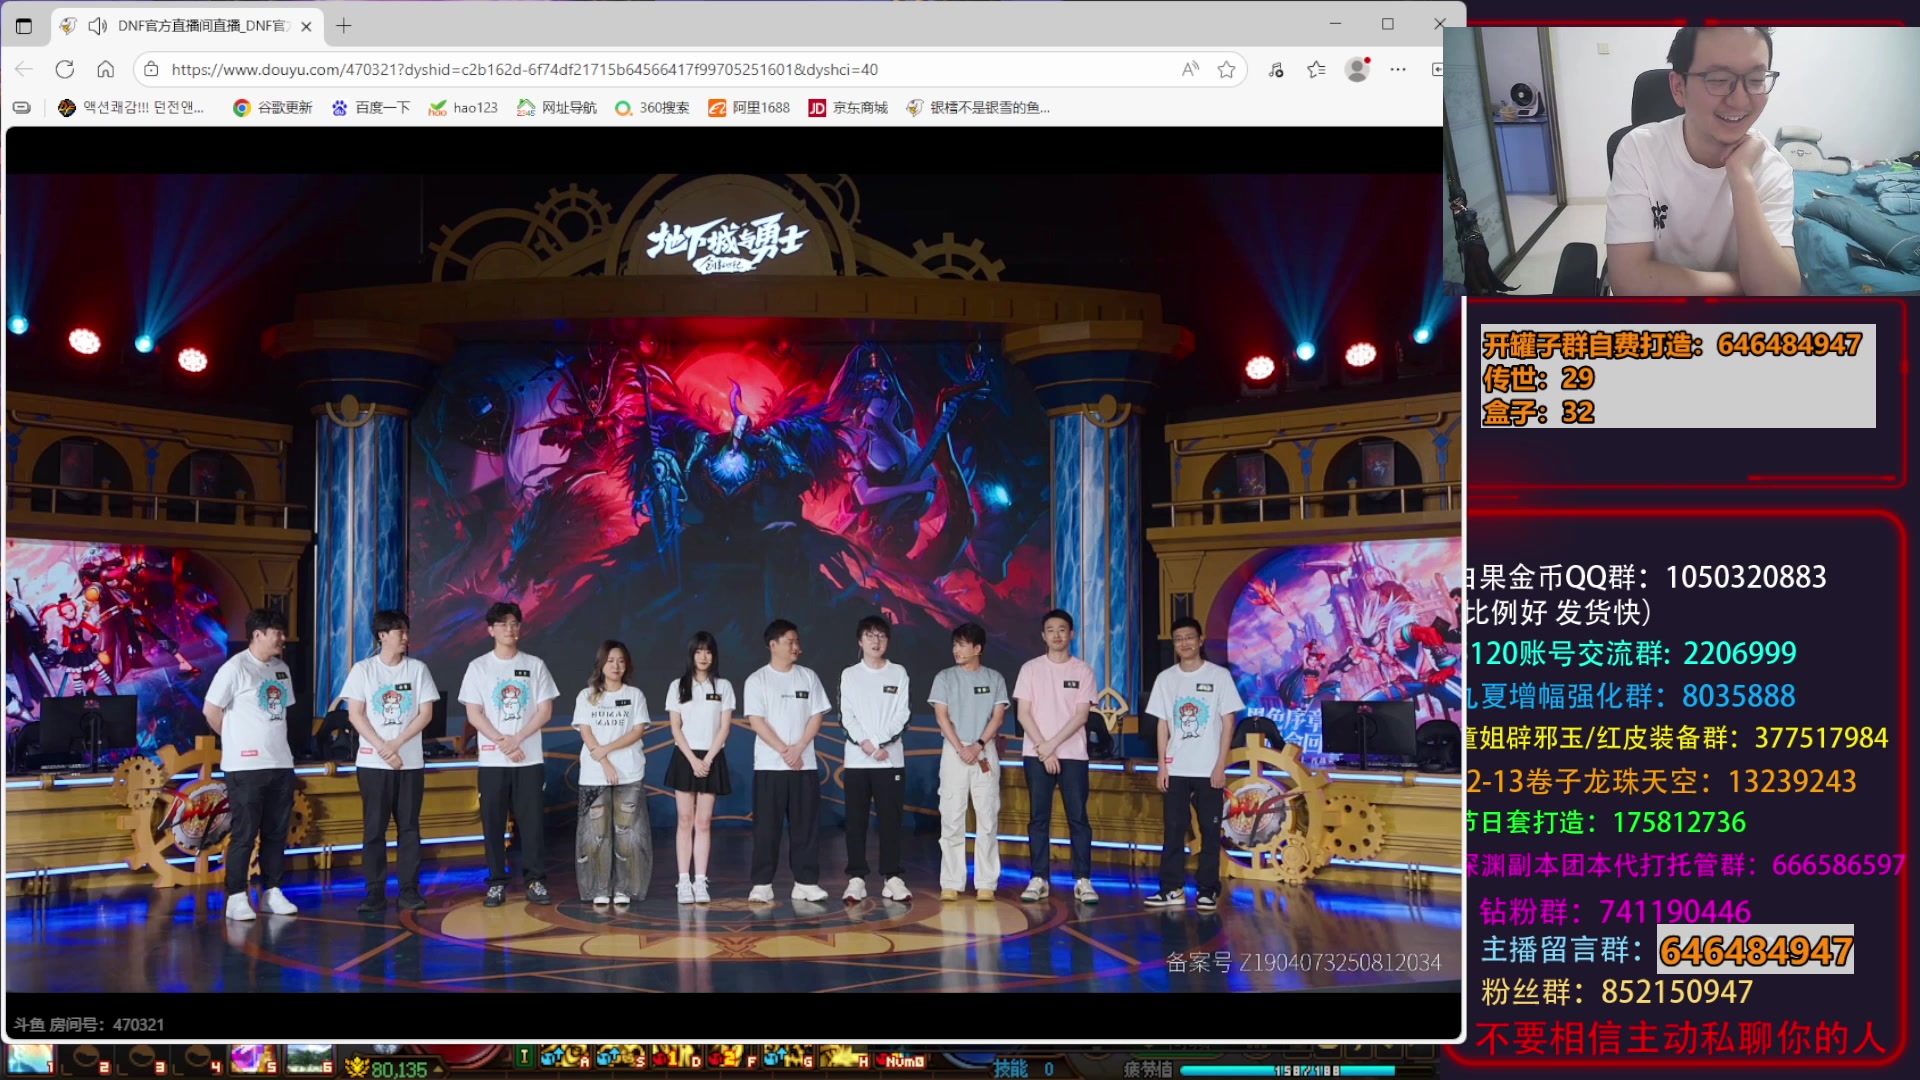Select quick slot 4 item icon
The height and width of the screenshot is (1080, 1920).
(199, 1060)
